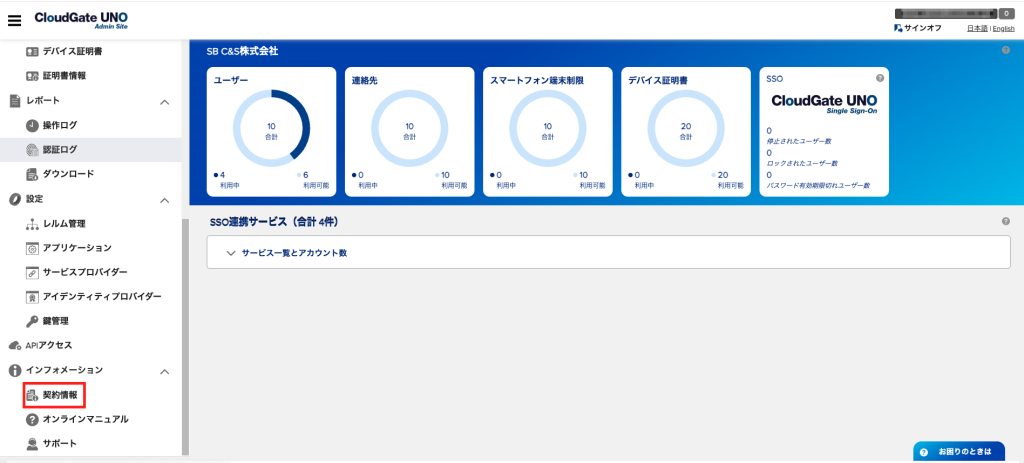This screenshot has height=463, width=1024.
Task: Collapse the インフォメーション section chevron
Action: click(165, 371)
